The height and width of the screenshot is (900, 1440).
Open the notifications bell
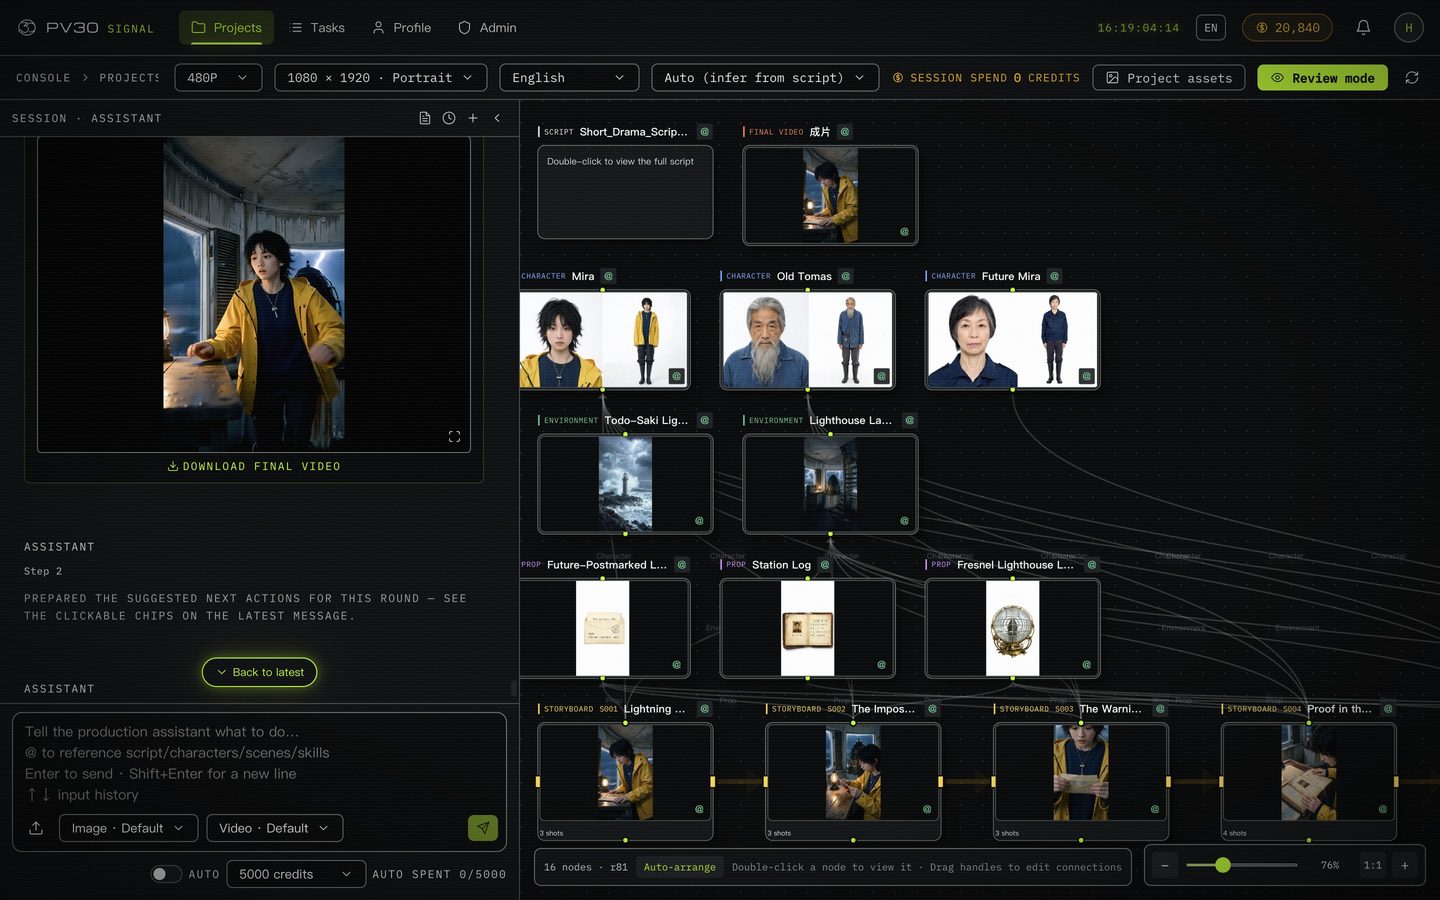[1363, 28]
